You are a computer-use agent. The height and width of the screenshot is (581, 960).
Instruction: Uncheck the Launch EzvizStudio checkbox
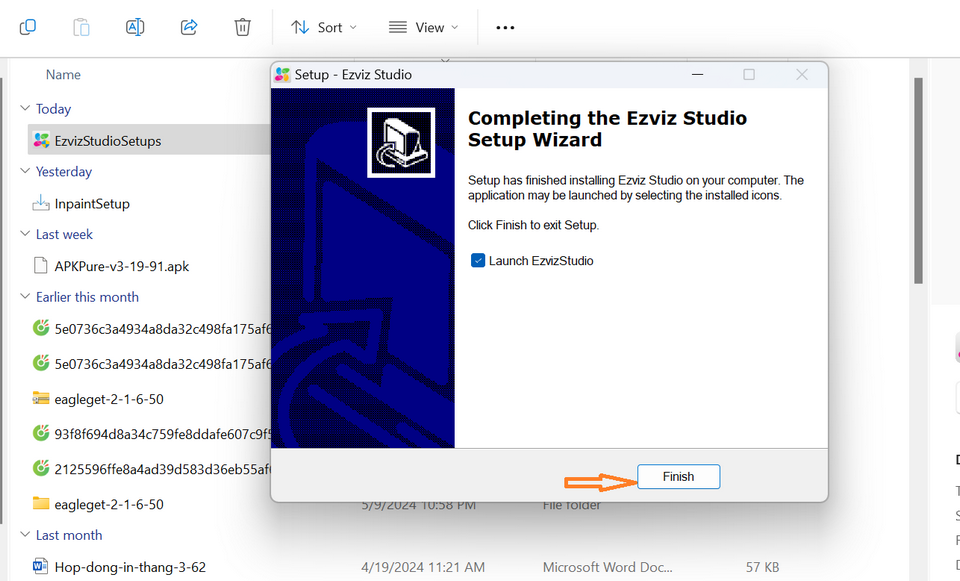[x=478, y=261]
